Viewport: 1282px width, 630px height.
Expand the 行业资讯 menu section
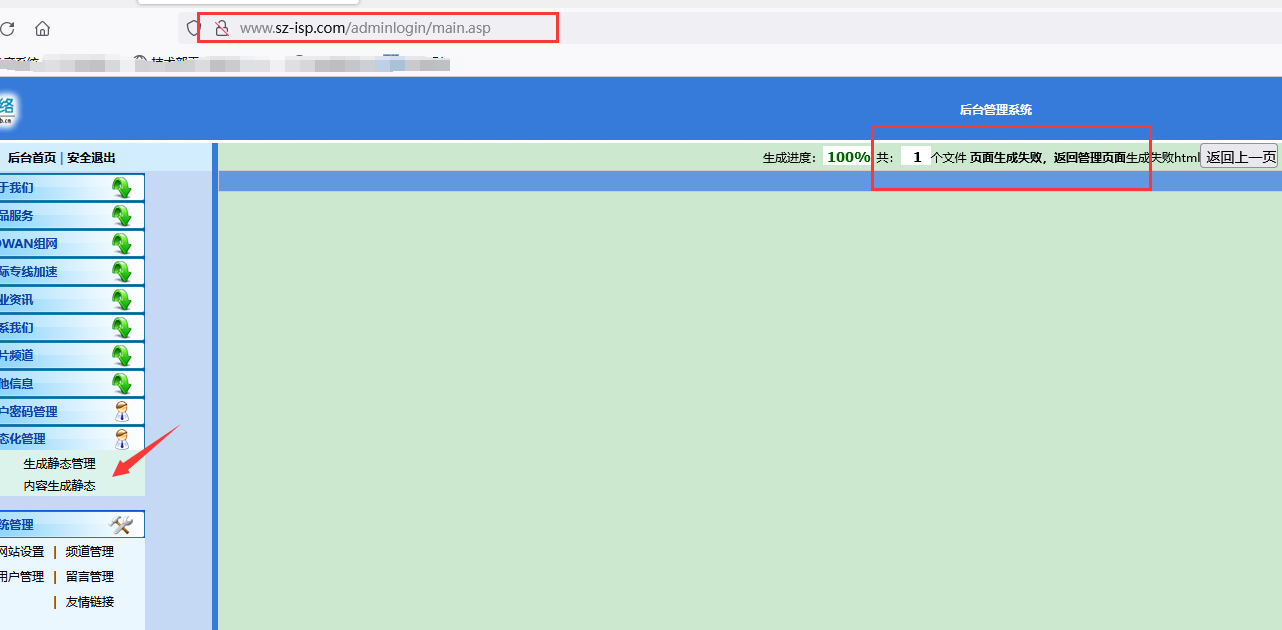[x=121, y=300]
